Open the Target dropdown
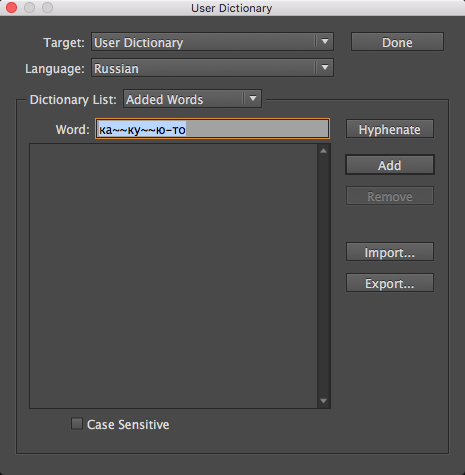465x475 pixels. 212,42
